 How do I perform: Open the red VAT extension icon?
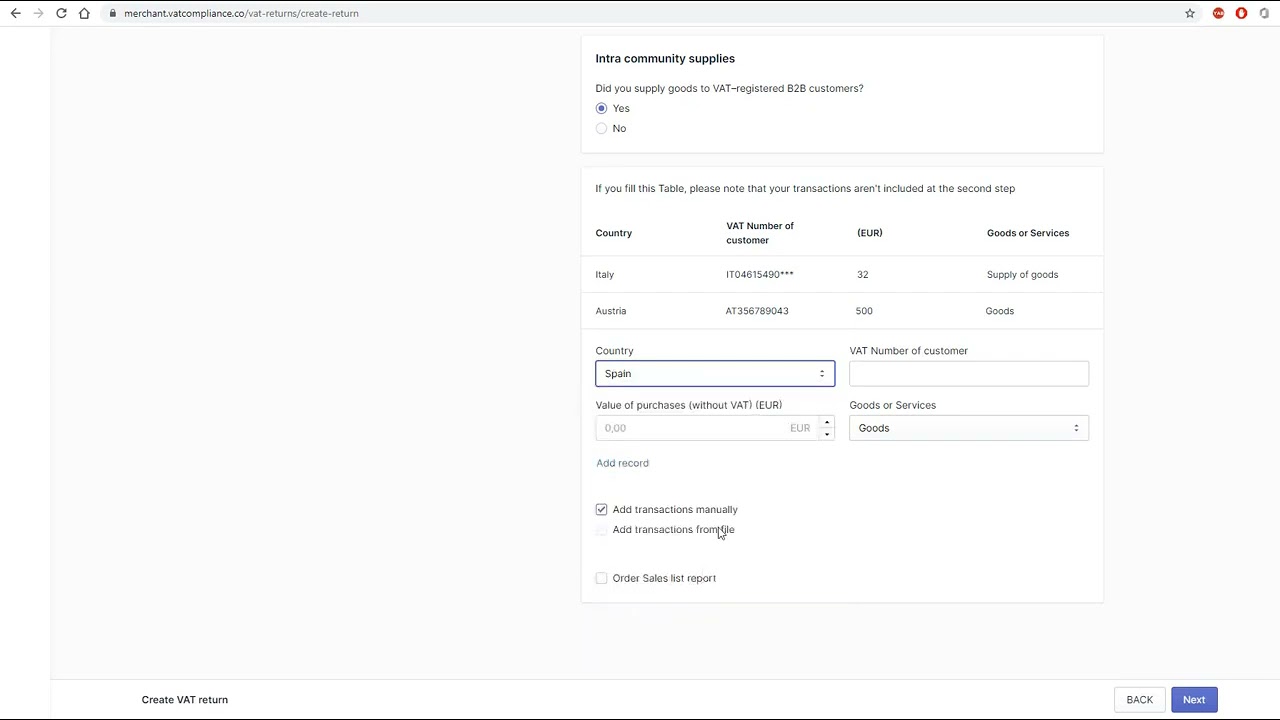(1218, 13)
